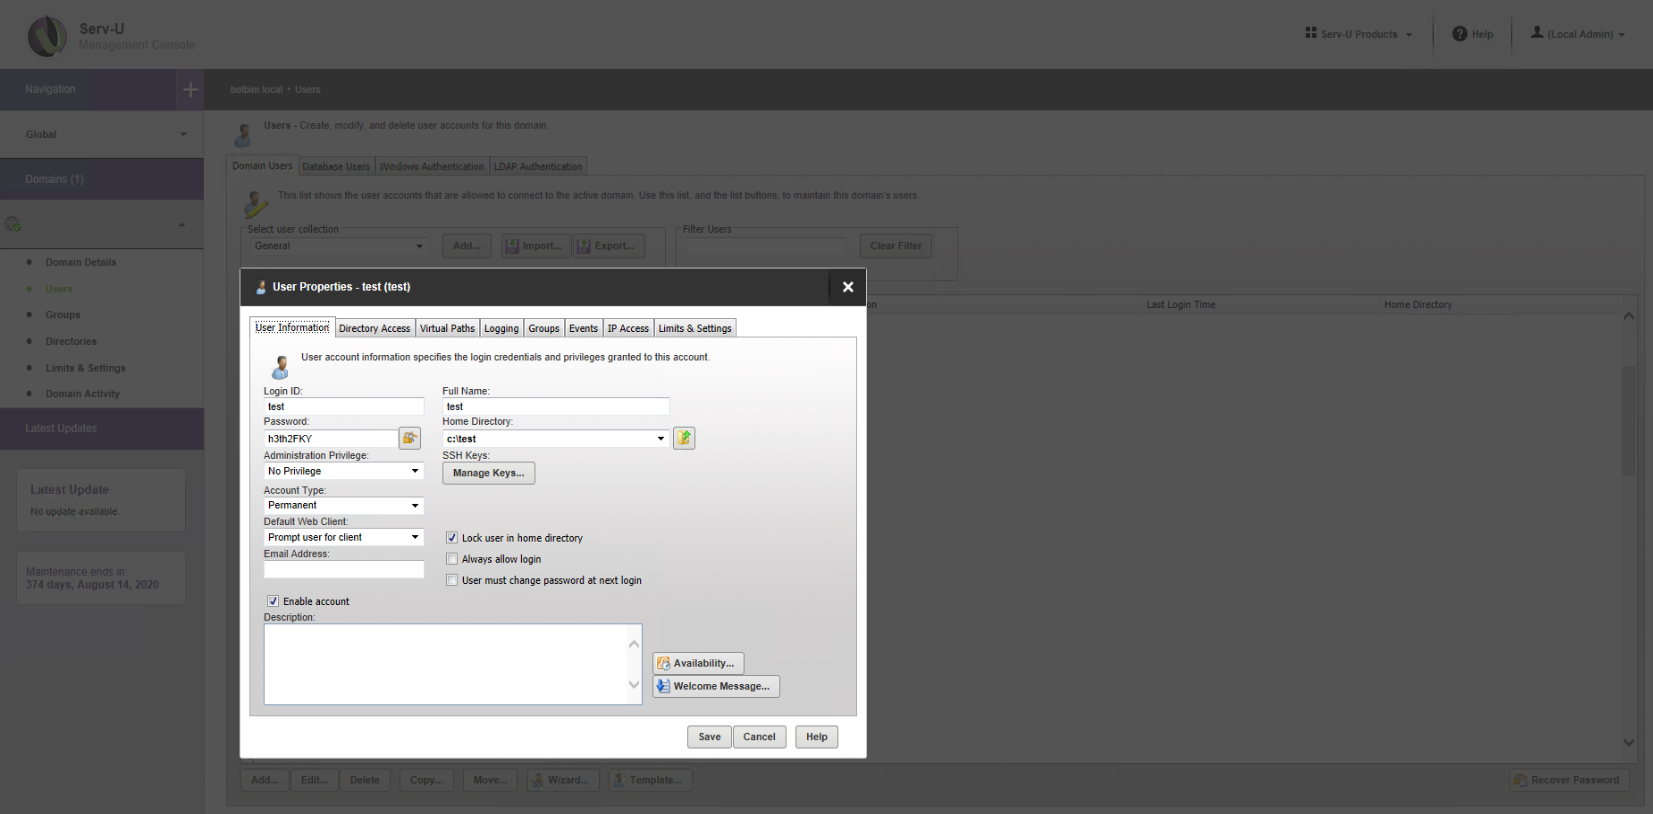
Task: Toggle the Enable account checkbox
Action: (273, 601)
